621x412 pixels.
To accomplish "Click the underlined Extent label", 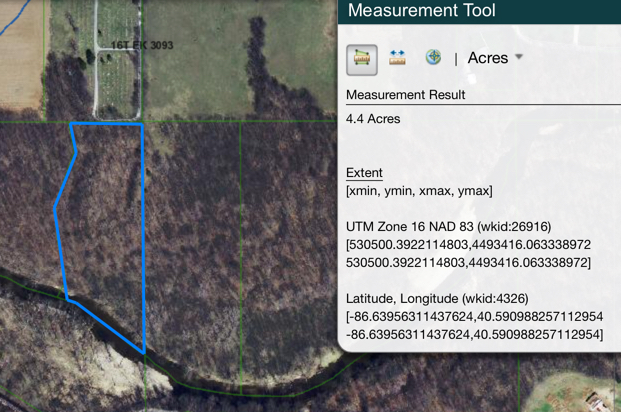I will pyautogui.click(x=364, y=173).
